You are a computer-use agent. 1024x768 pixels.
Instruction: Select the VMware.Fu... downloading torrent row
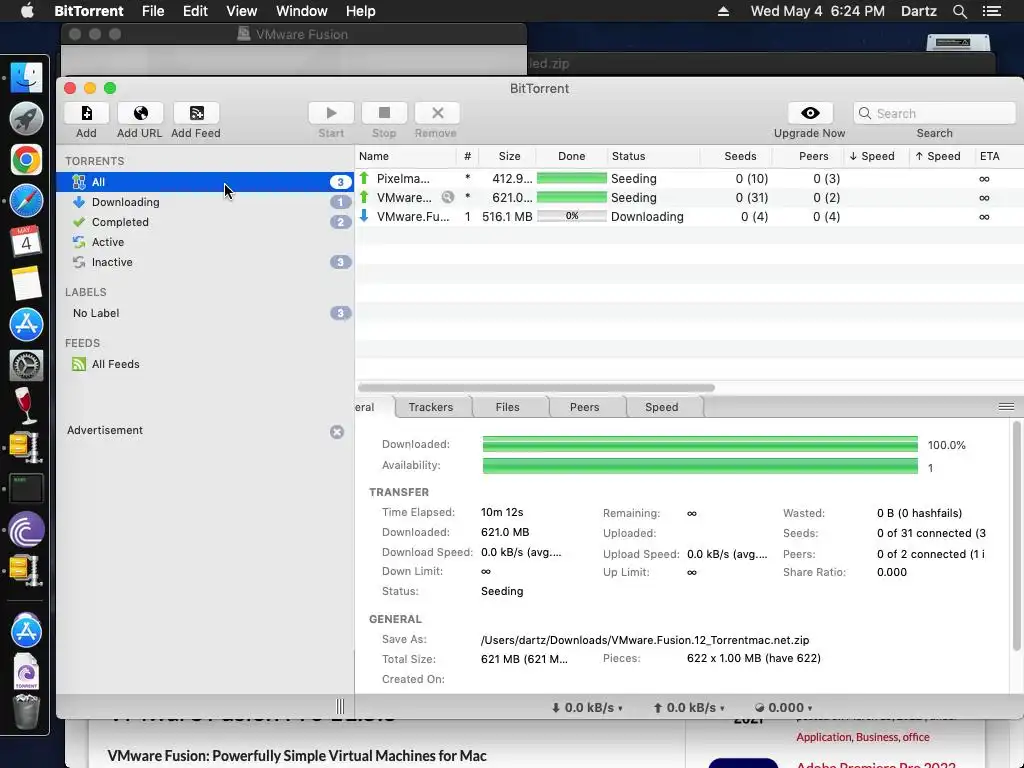click(x=690, y=216)
